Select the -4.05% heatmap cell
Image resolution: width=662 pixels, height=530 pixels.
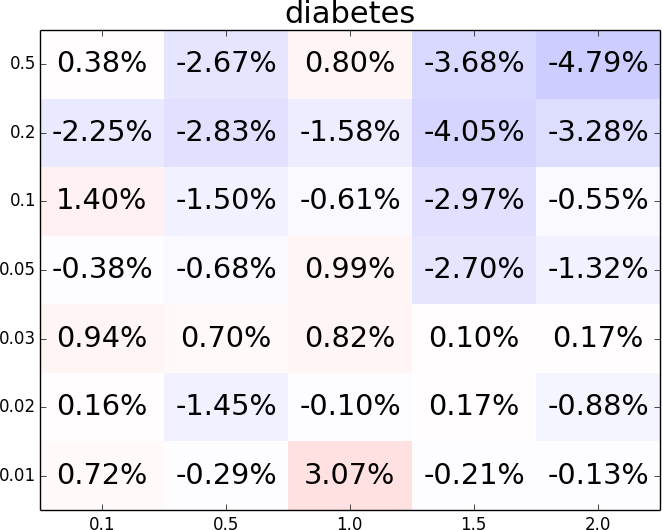point(474,132)
